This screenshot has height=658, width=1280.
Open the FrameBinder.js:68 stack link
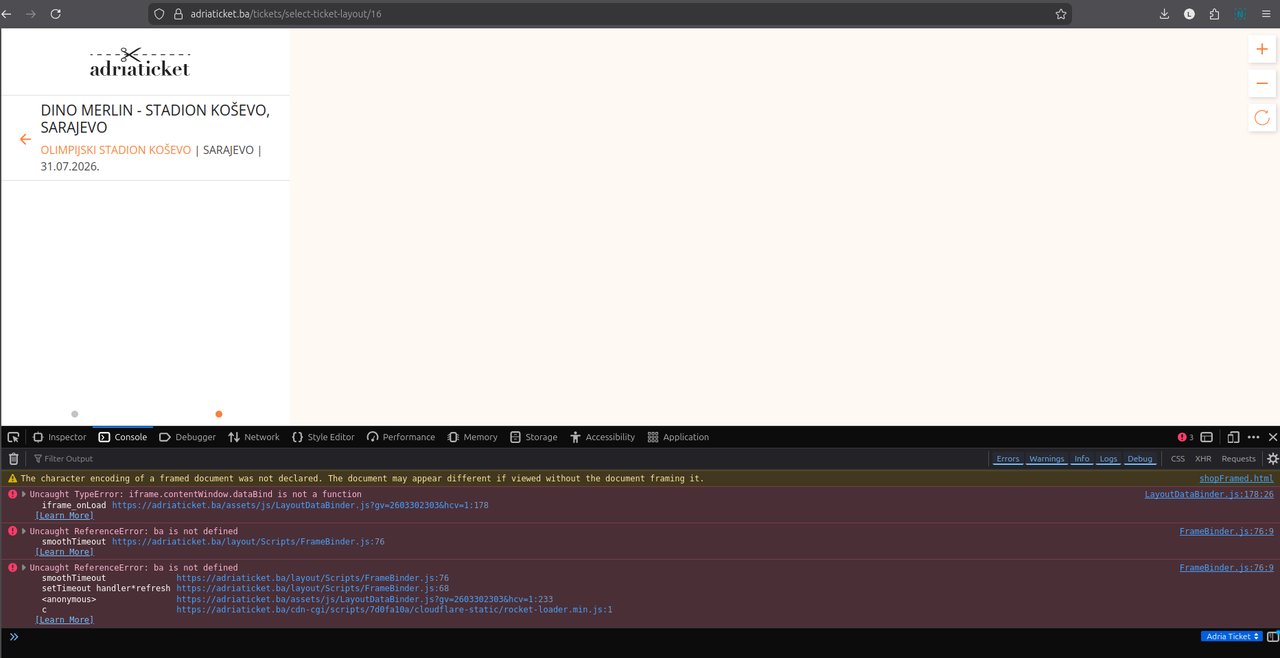click(313, 588)
